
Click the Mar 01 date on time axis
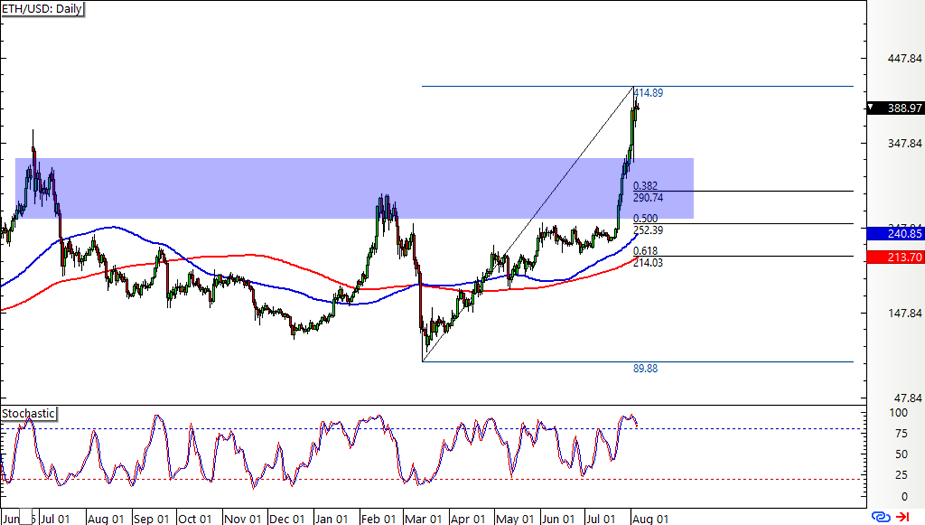point(423,519)
